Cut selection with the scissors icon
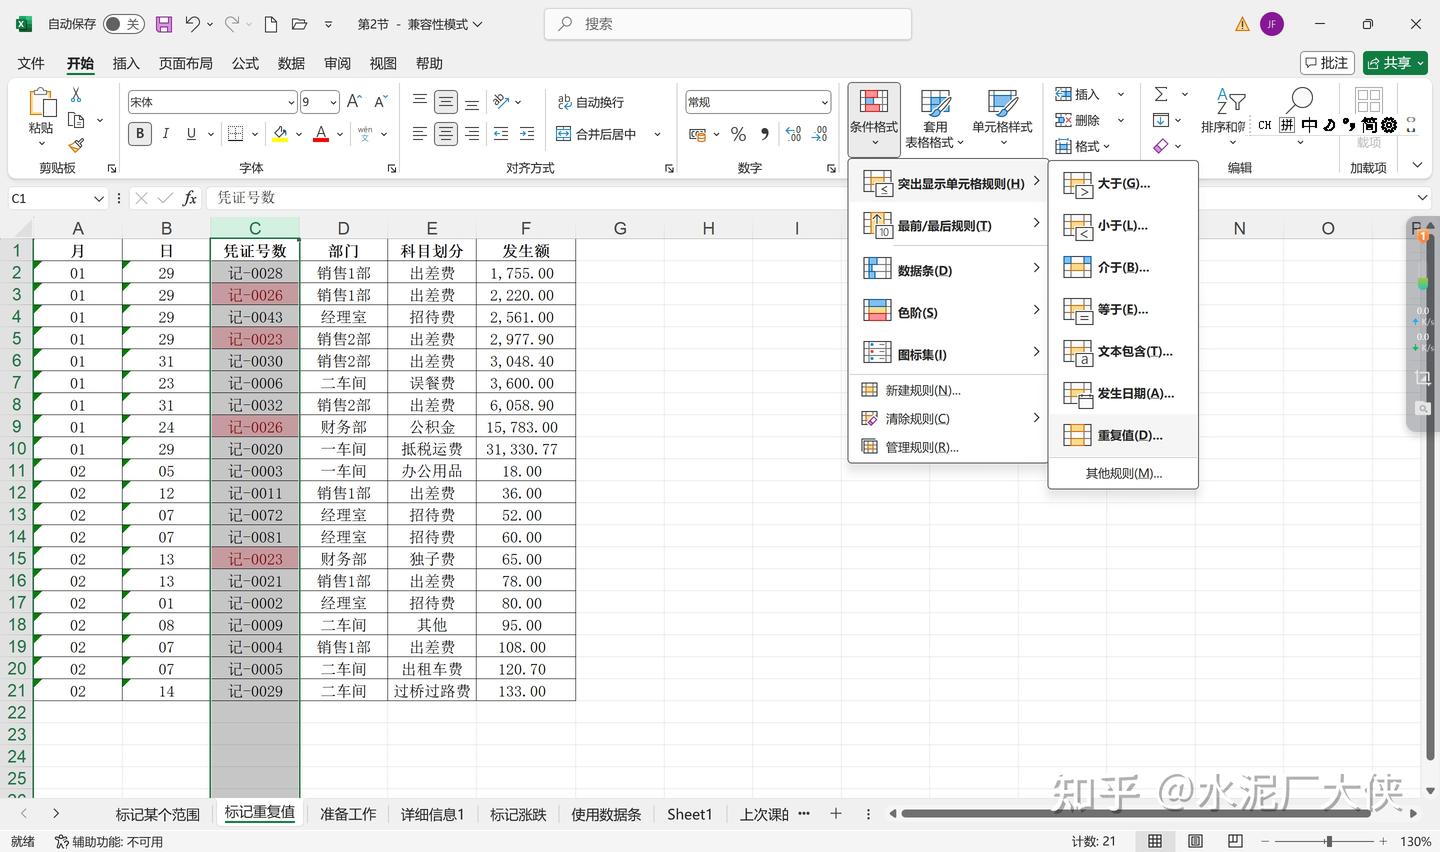Screen dimensions: 1440x852 click(x=76, y=95)
